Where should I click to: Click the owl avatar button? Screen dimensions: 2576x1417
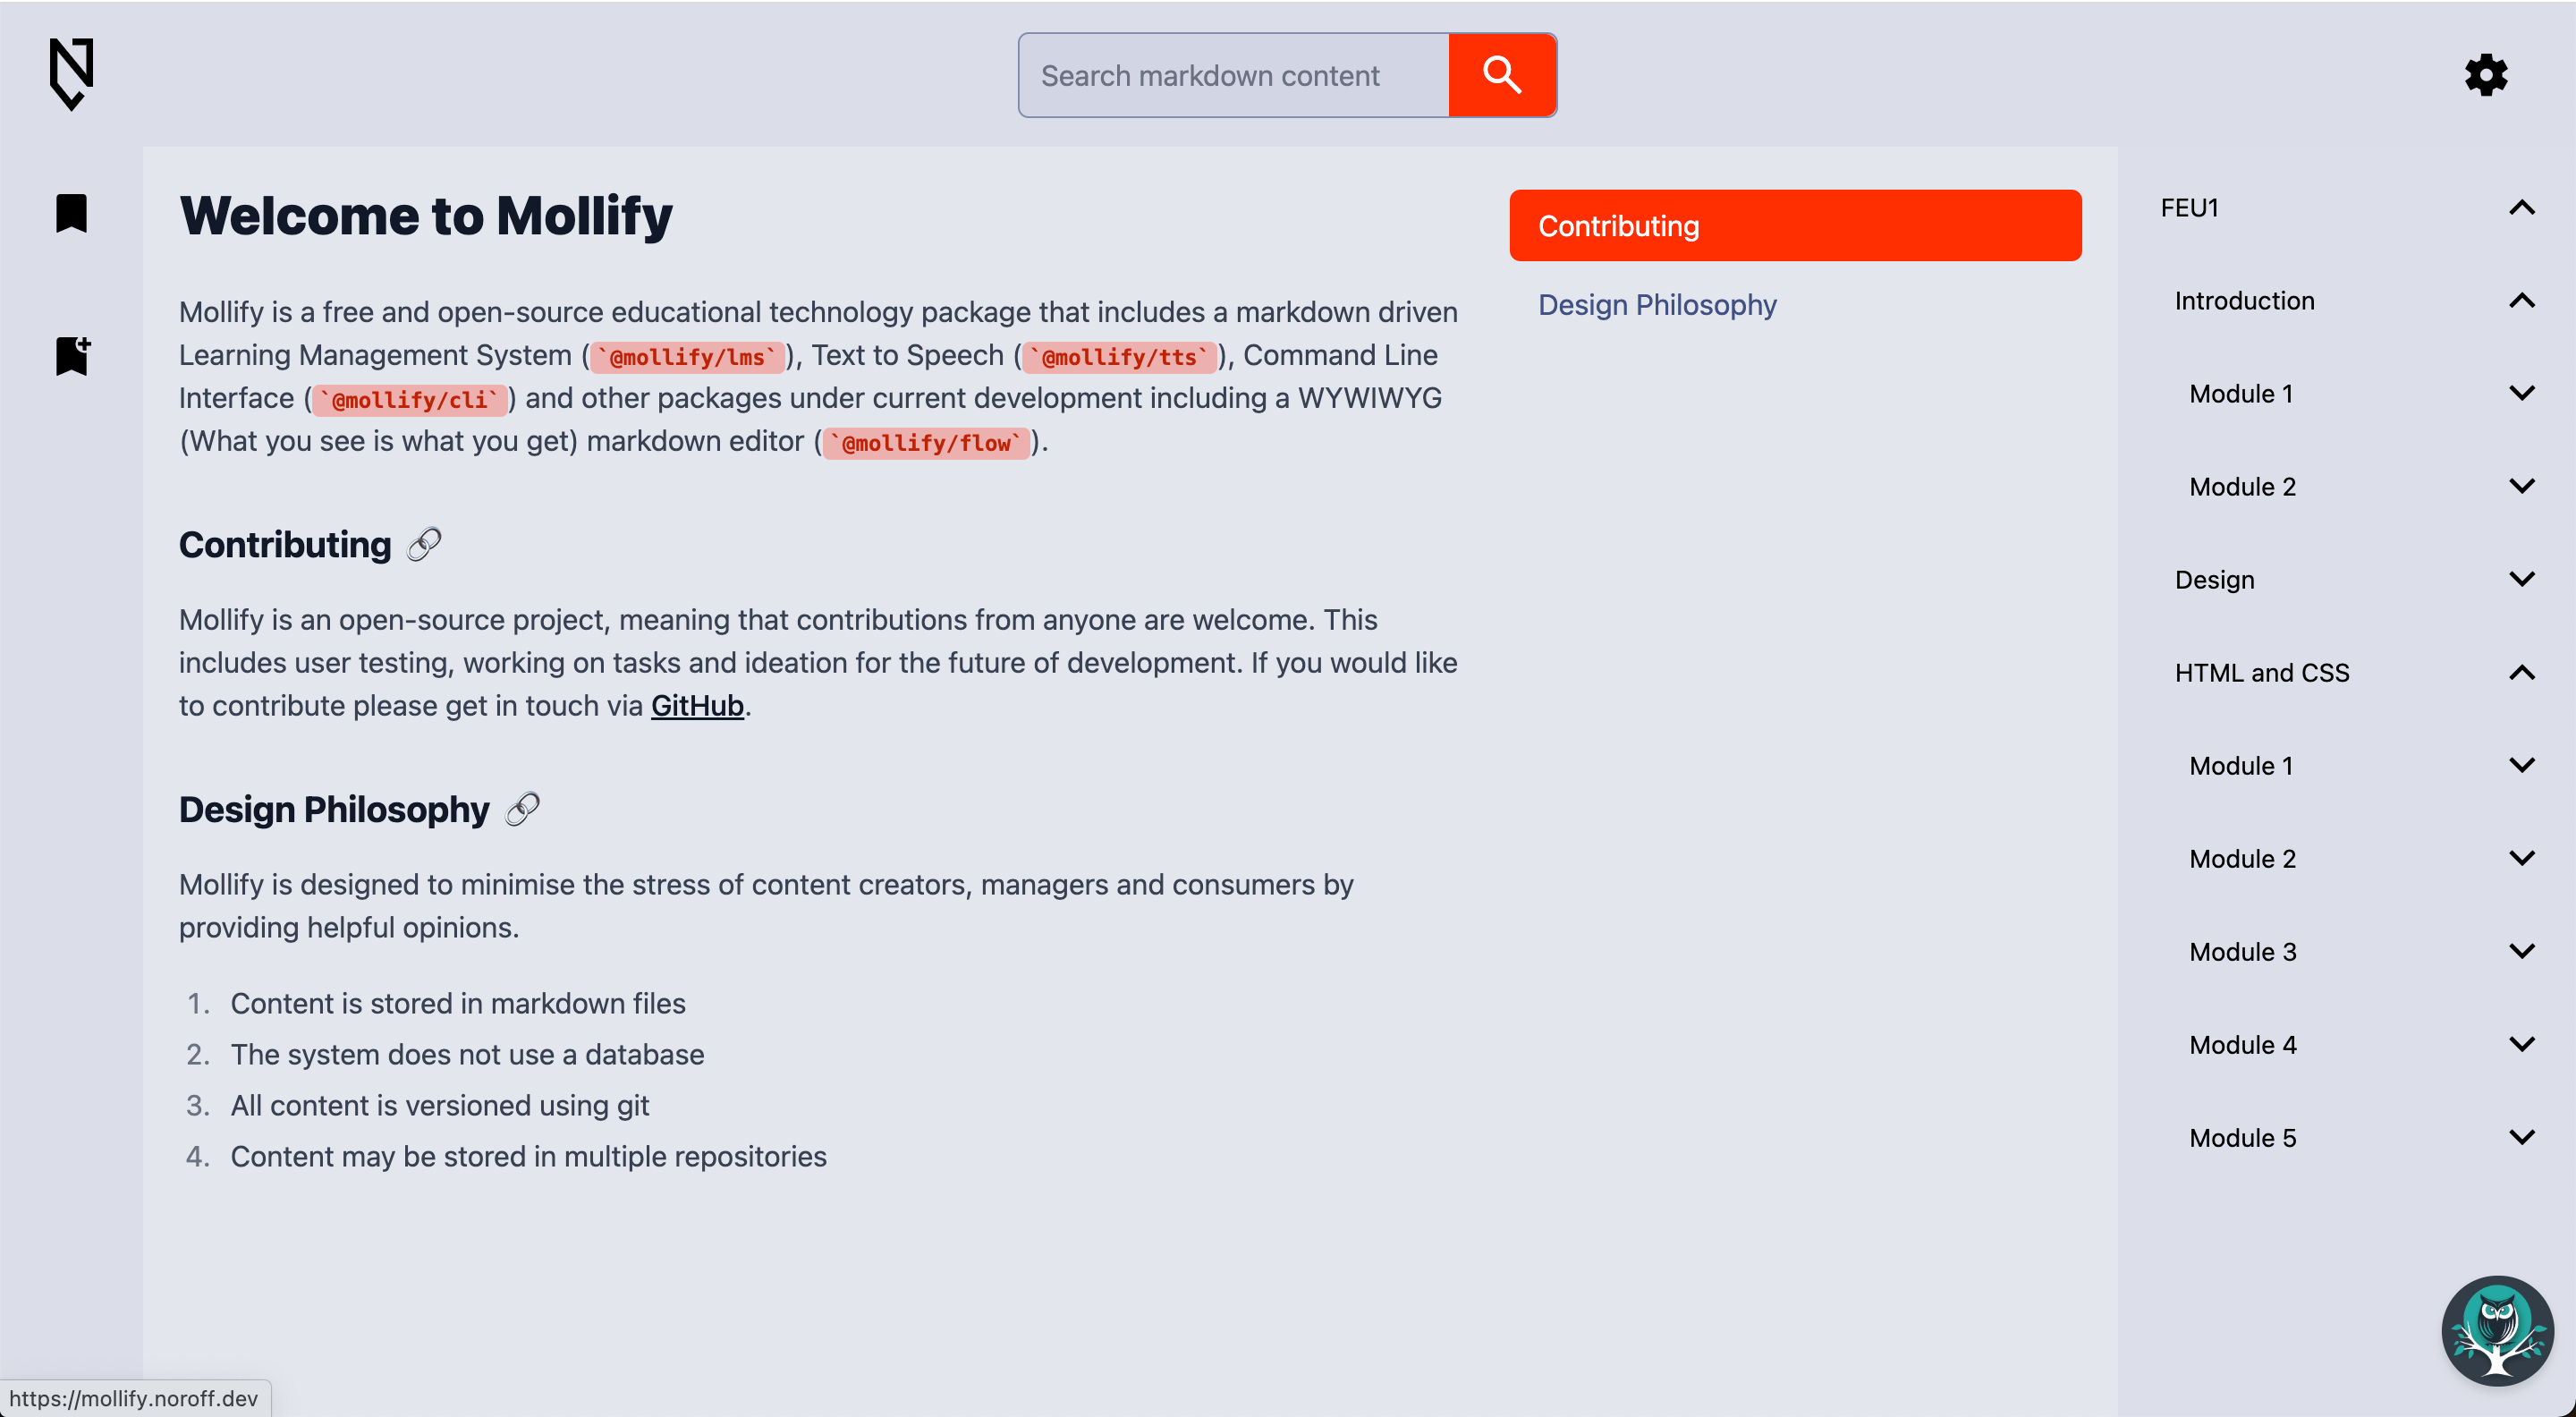[2497, 1330]
